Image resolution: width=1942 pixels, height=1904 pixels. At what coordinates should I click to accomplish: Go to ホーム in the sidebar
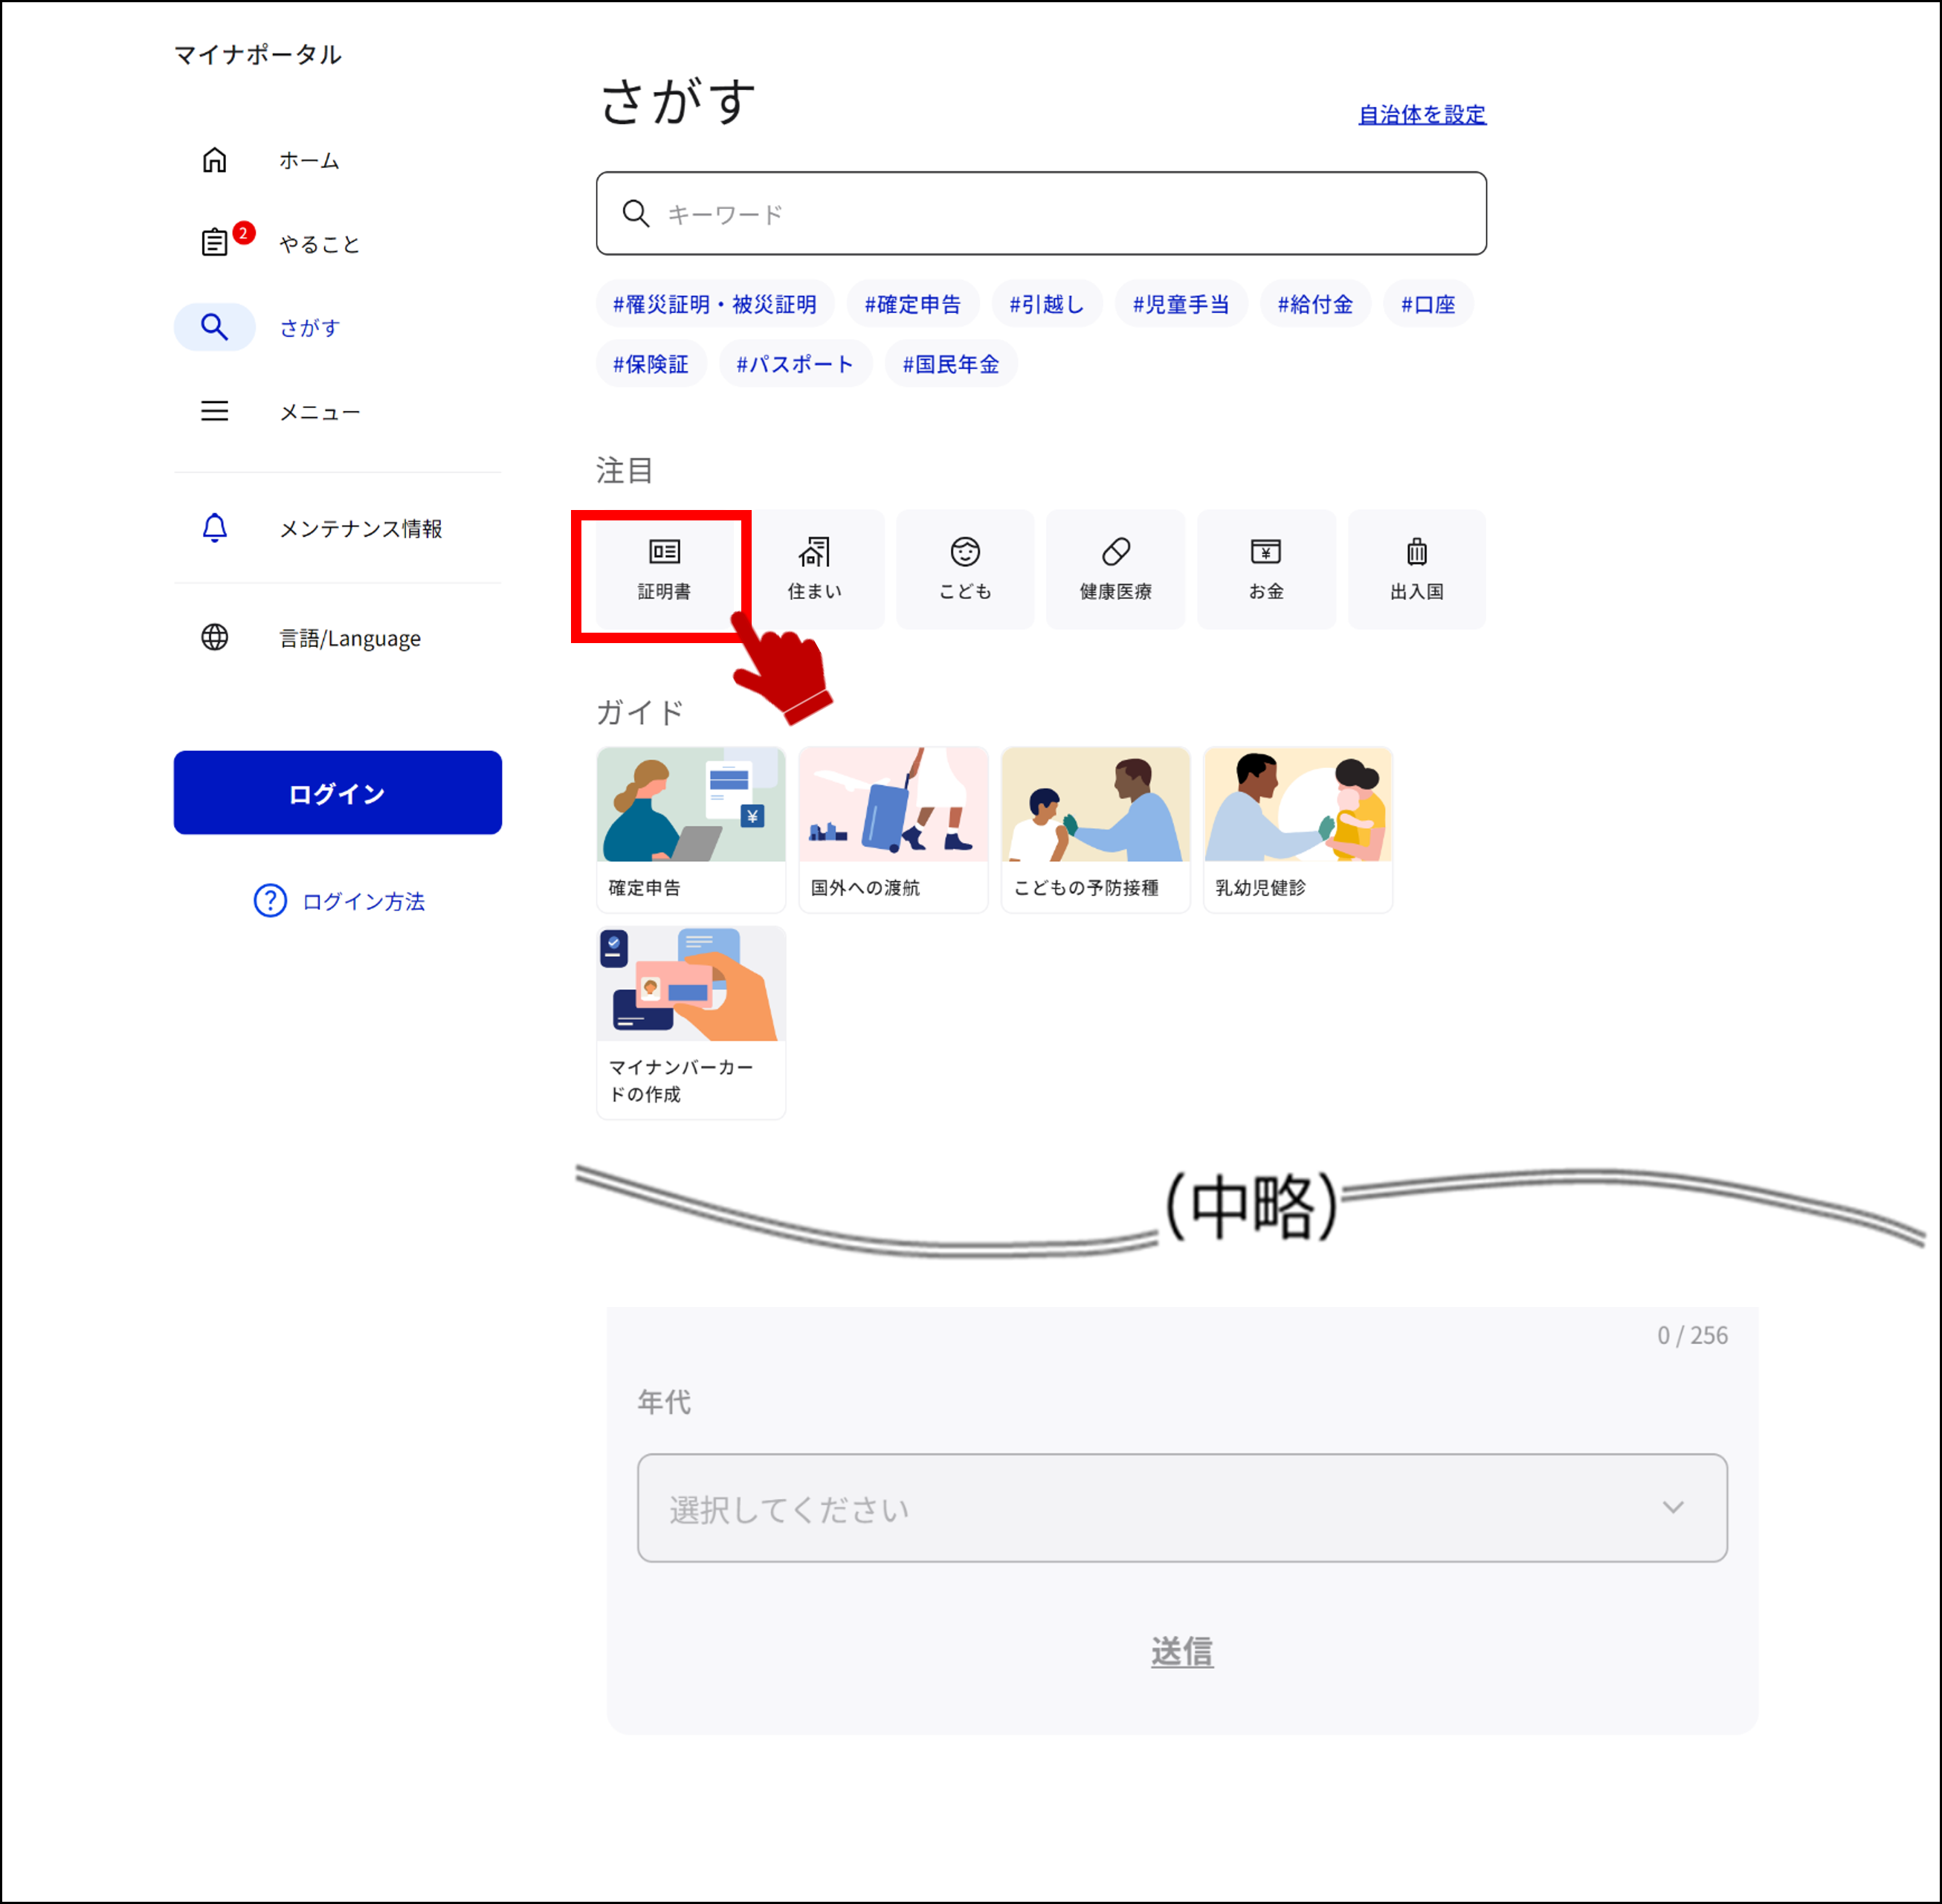pos(309,160)
